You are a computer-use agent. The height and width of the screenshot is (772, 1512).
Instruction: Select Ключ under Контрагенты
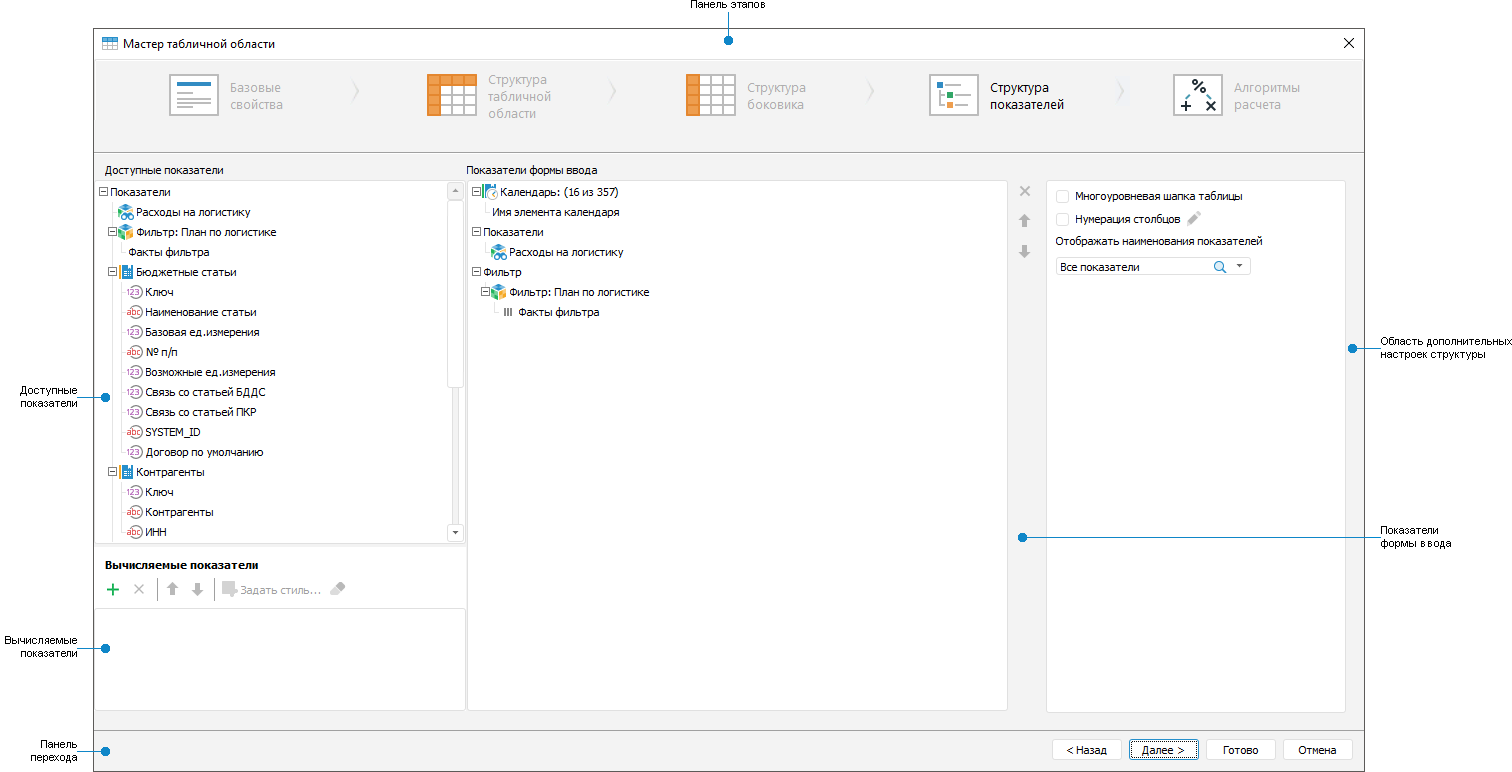[159, 492]
